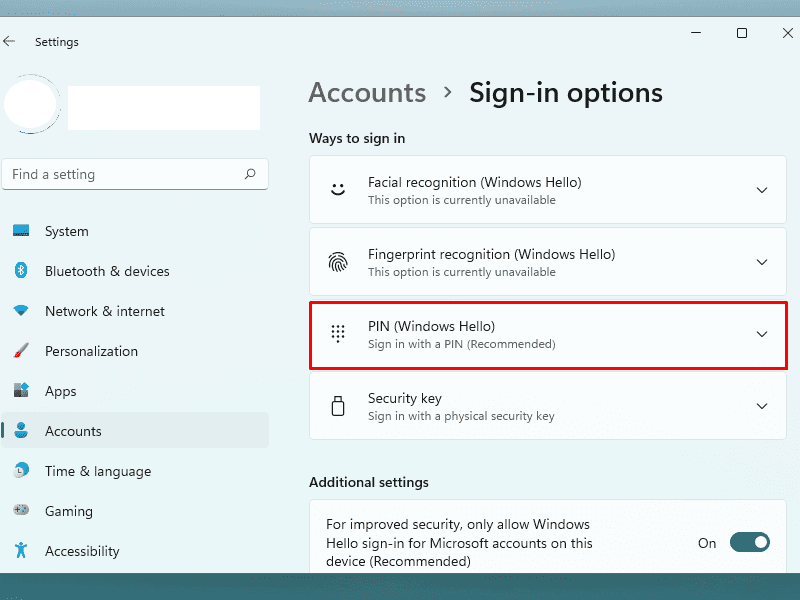Expand Facial recognition (Windows Hello) chevron
Viewport: 800px width, 600px height.
point(762,190)
